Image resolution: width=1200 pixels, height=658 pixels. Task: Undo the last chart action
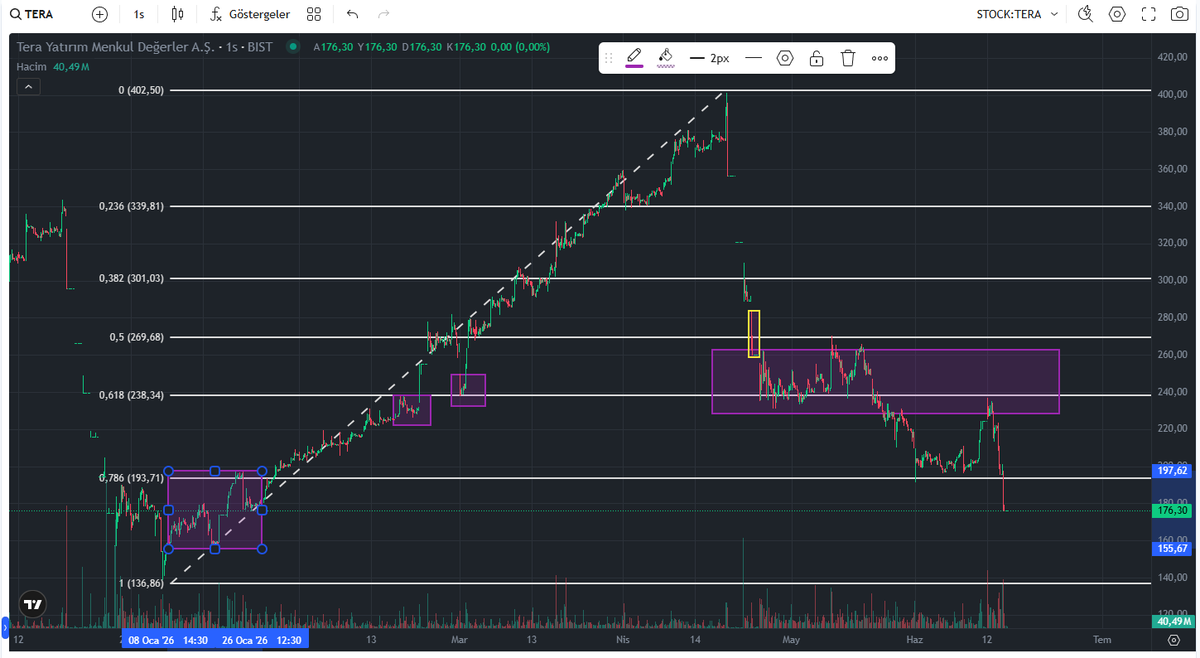(x=352, y=14)
